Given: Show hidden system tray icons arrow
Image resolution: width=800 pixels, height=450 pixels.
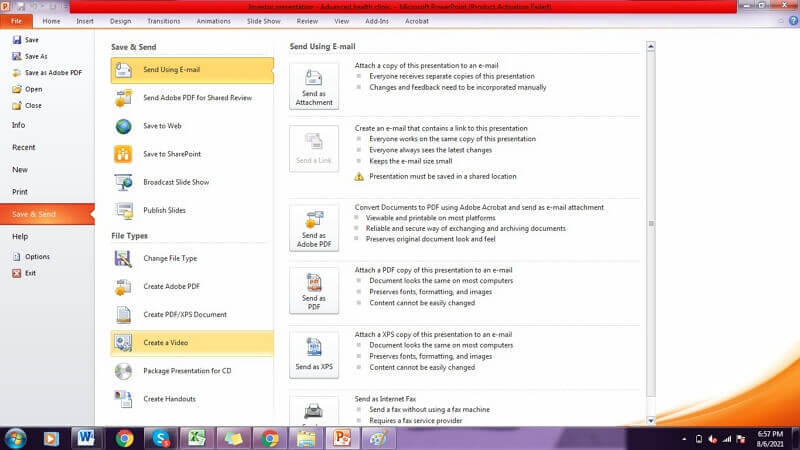Looking at the screenshot, I should (684, 439).
